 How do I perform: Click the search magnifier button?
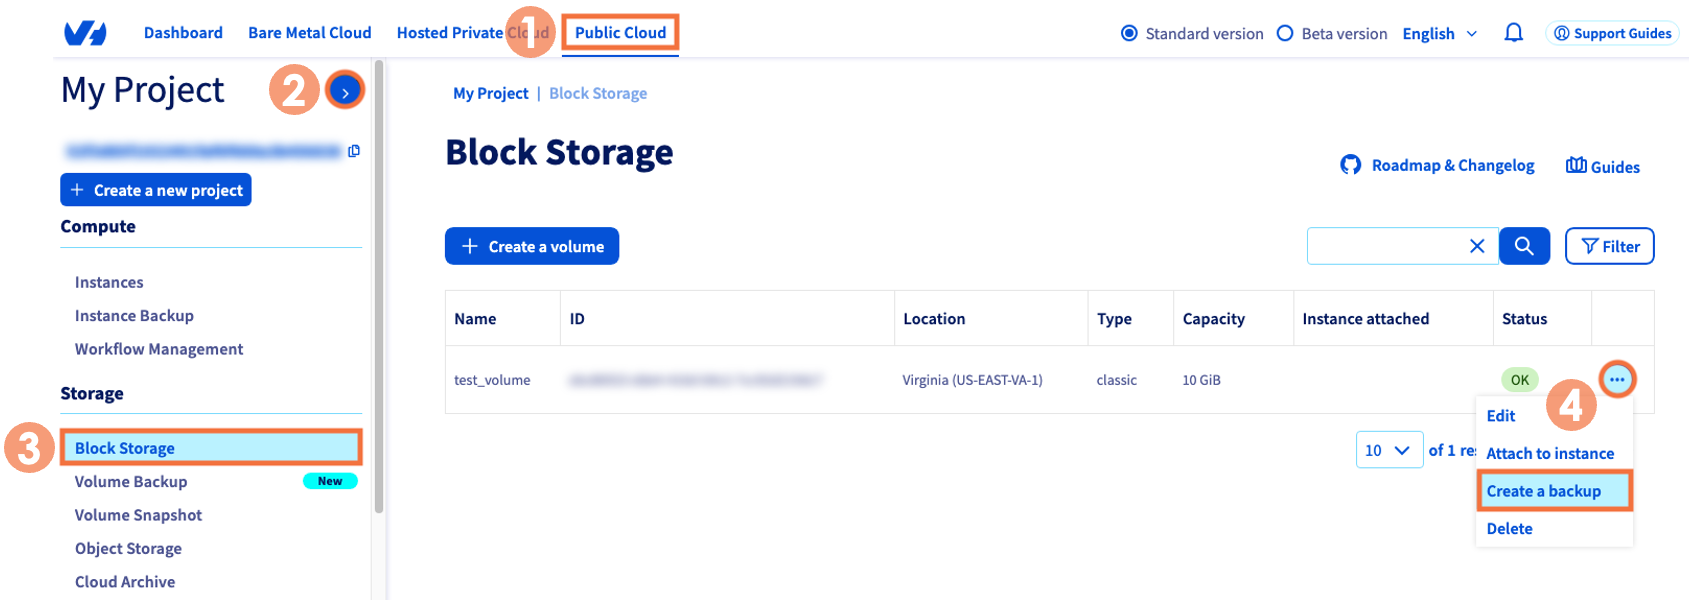pyautogui.click(x=1524, y=246)
